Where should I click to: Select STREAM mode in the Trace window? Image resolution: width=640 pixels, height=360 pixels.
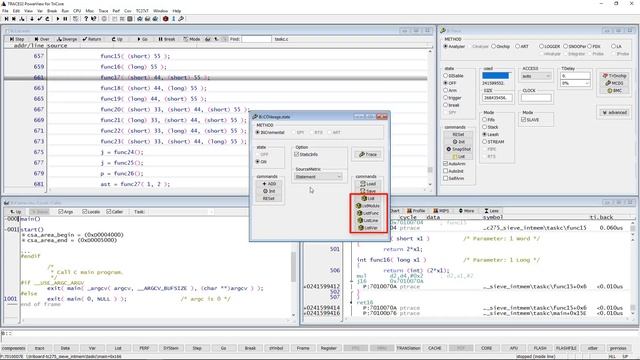[493, 142]
